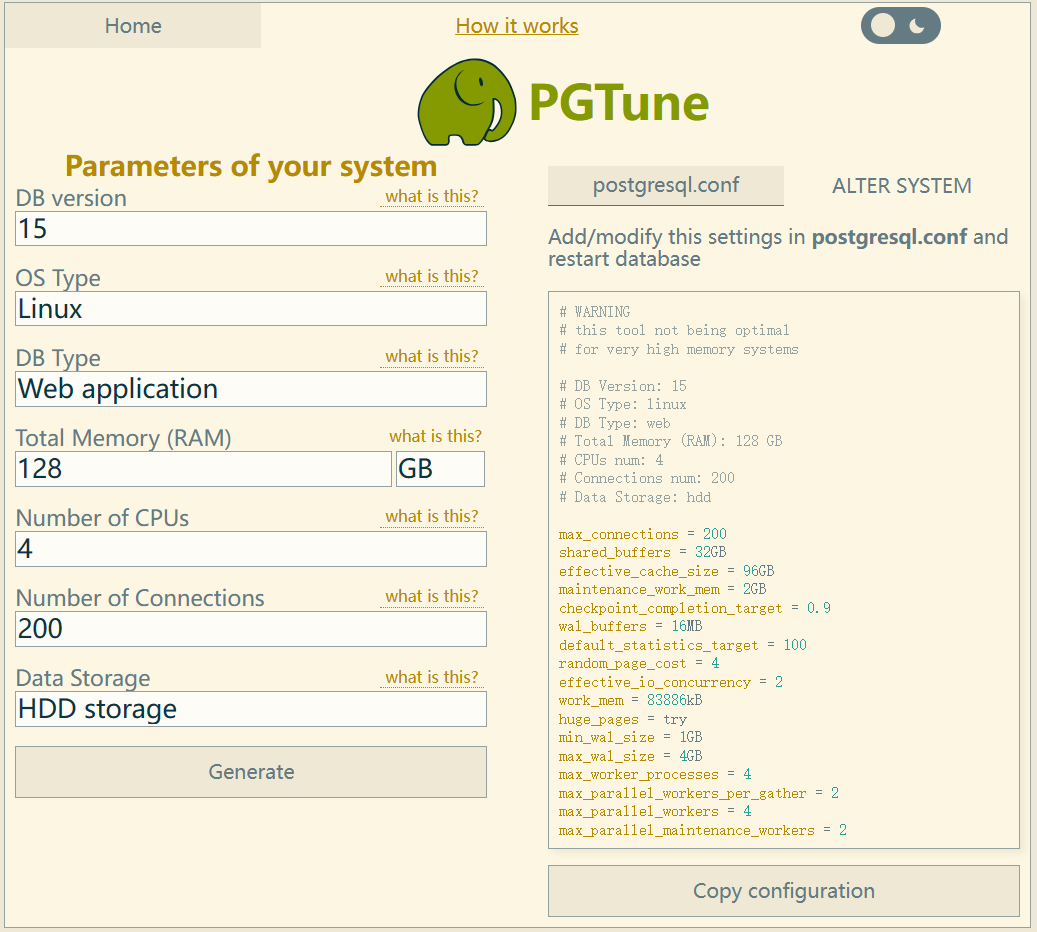The height and width of the screenshot is (932, 1037).
Task: Click the max_connections = 200 line
Action: click(x=642, y=534)
